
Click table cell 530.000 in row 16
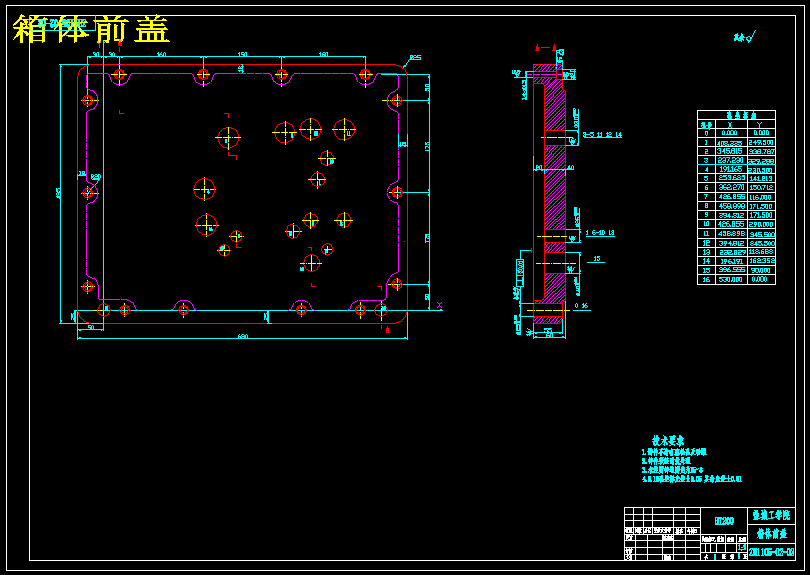coord(730,279)
